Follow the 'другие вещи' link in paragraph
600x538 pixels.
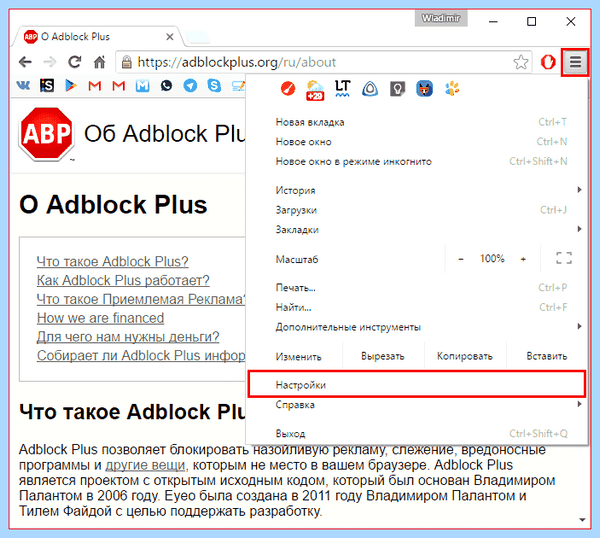click(x=145, y=465)
